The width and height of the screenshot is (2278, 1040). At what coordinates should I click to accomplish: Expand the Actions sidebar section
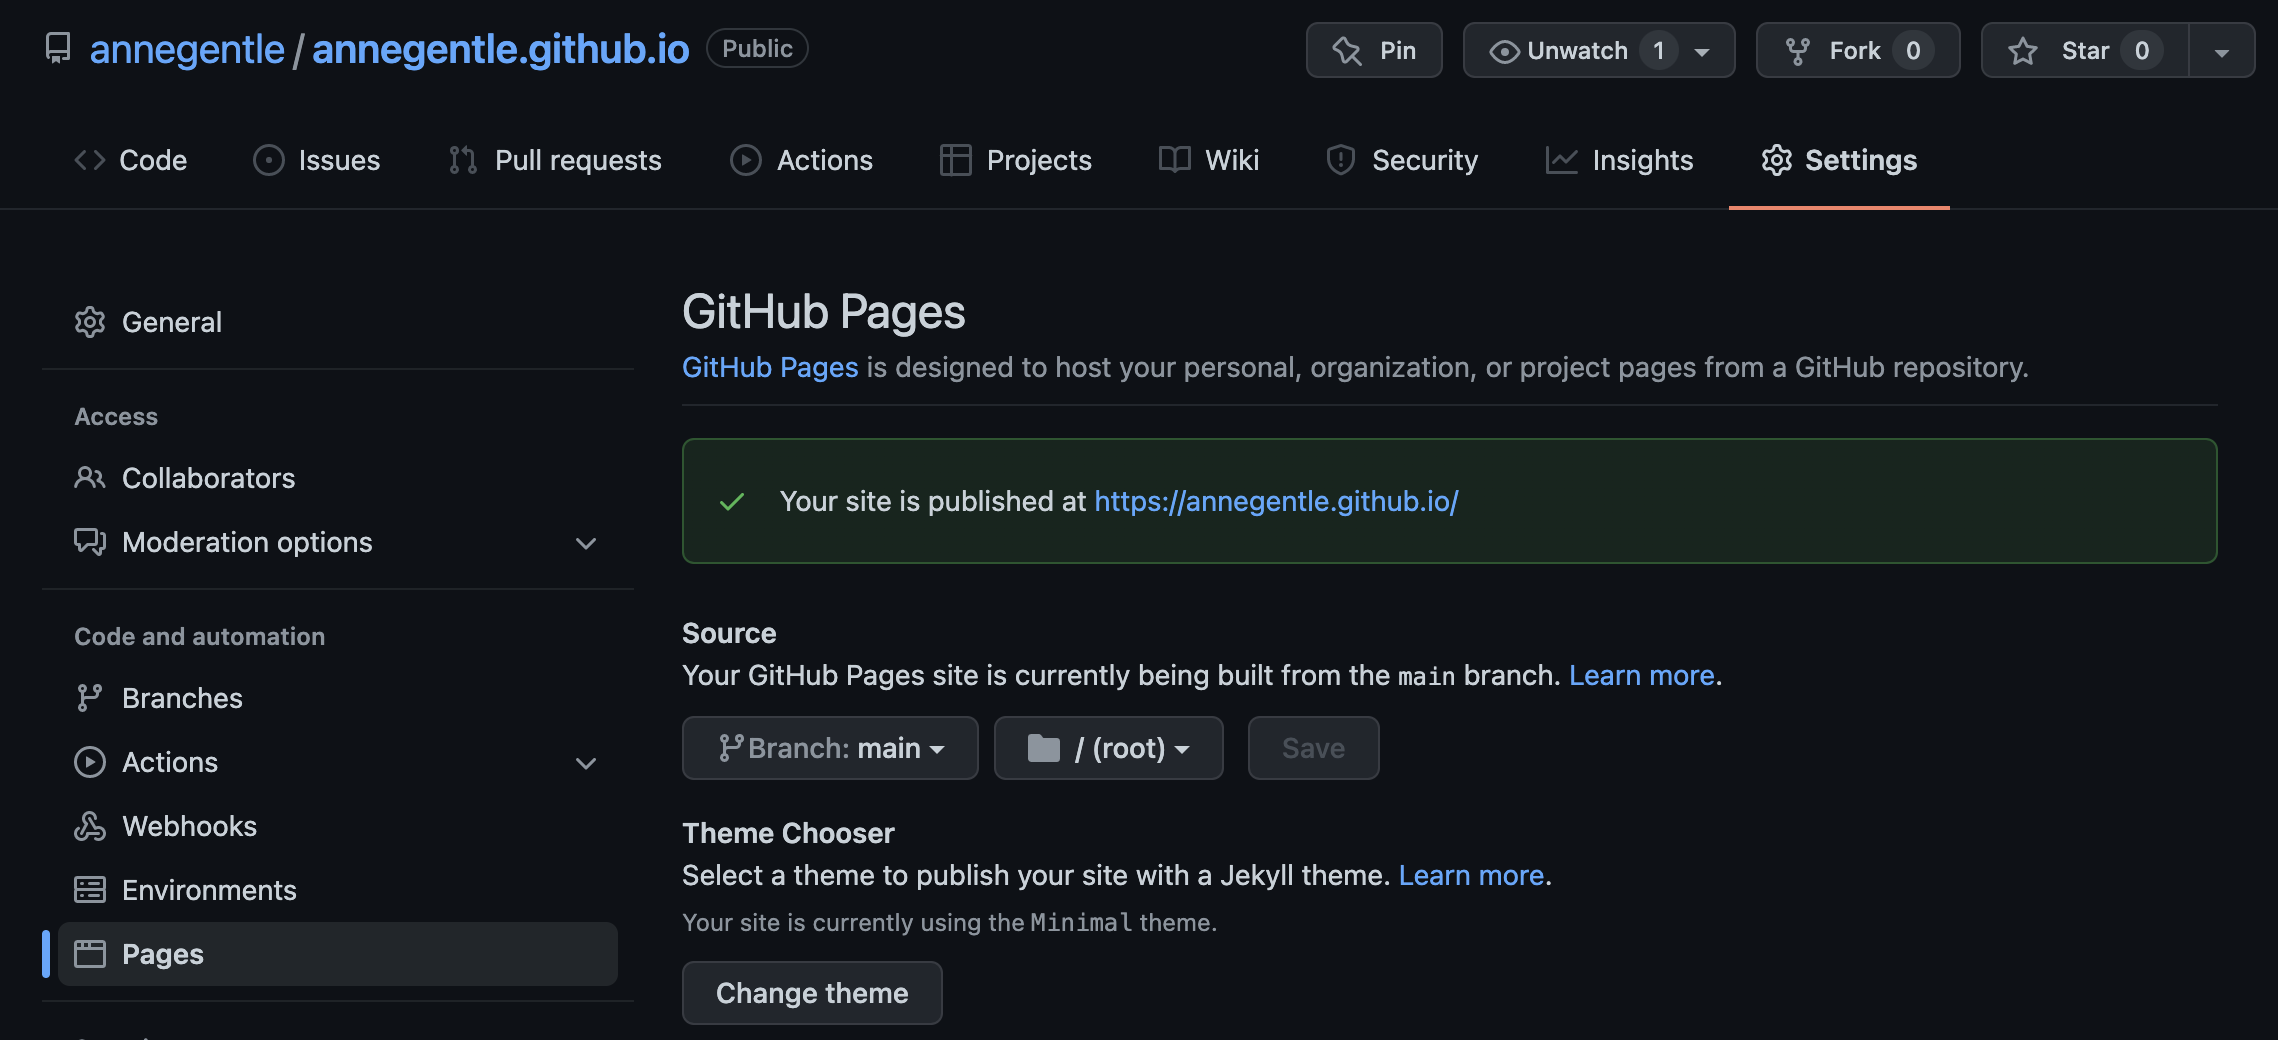(585, 763)
